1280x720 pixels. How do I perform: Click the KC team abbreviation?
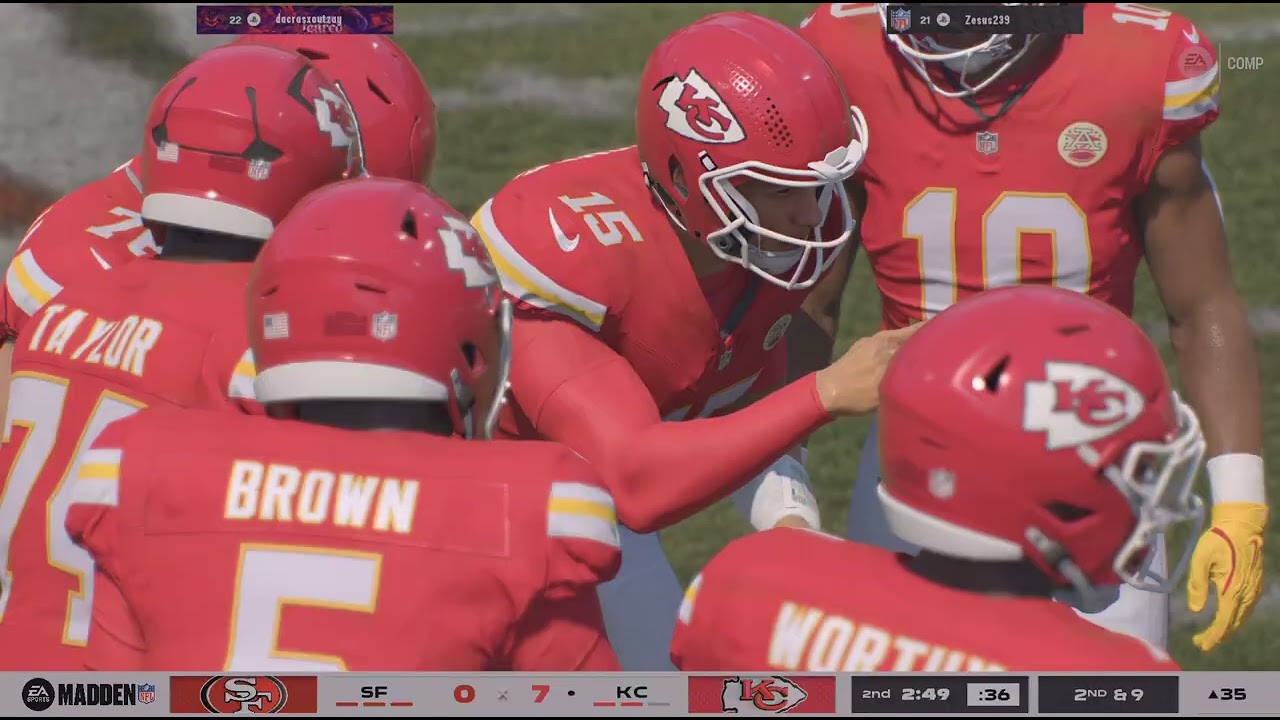[632, 692]
